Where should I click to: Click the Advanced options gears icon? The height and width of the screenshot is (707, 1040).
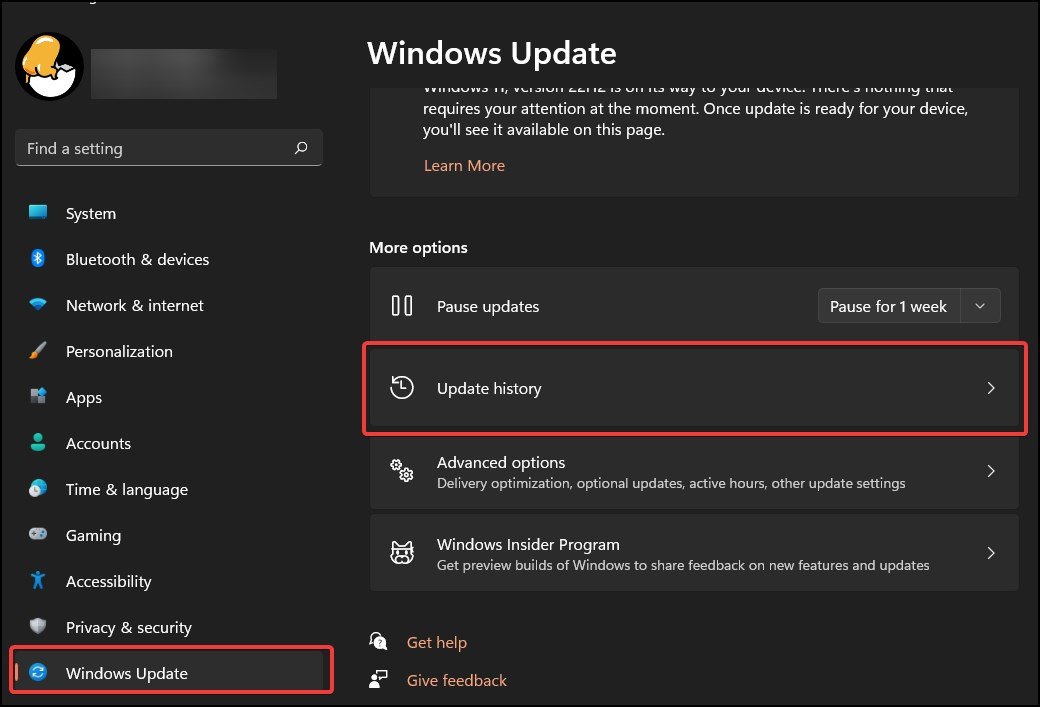click(402, 470)
